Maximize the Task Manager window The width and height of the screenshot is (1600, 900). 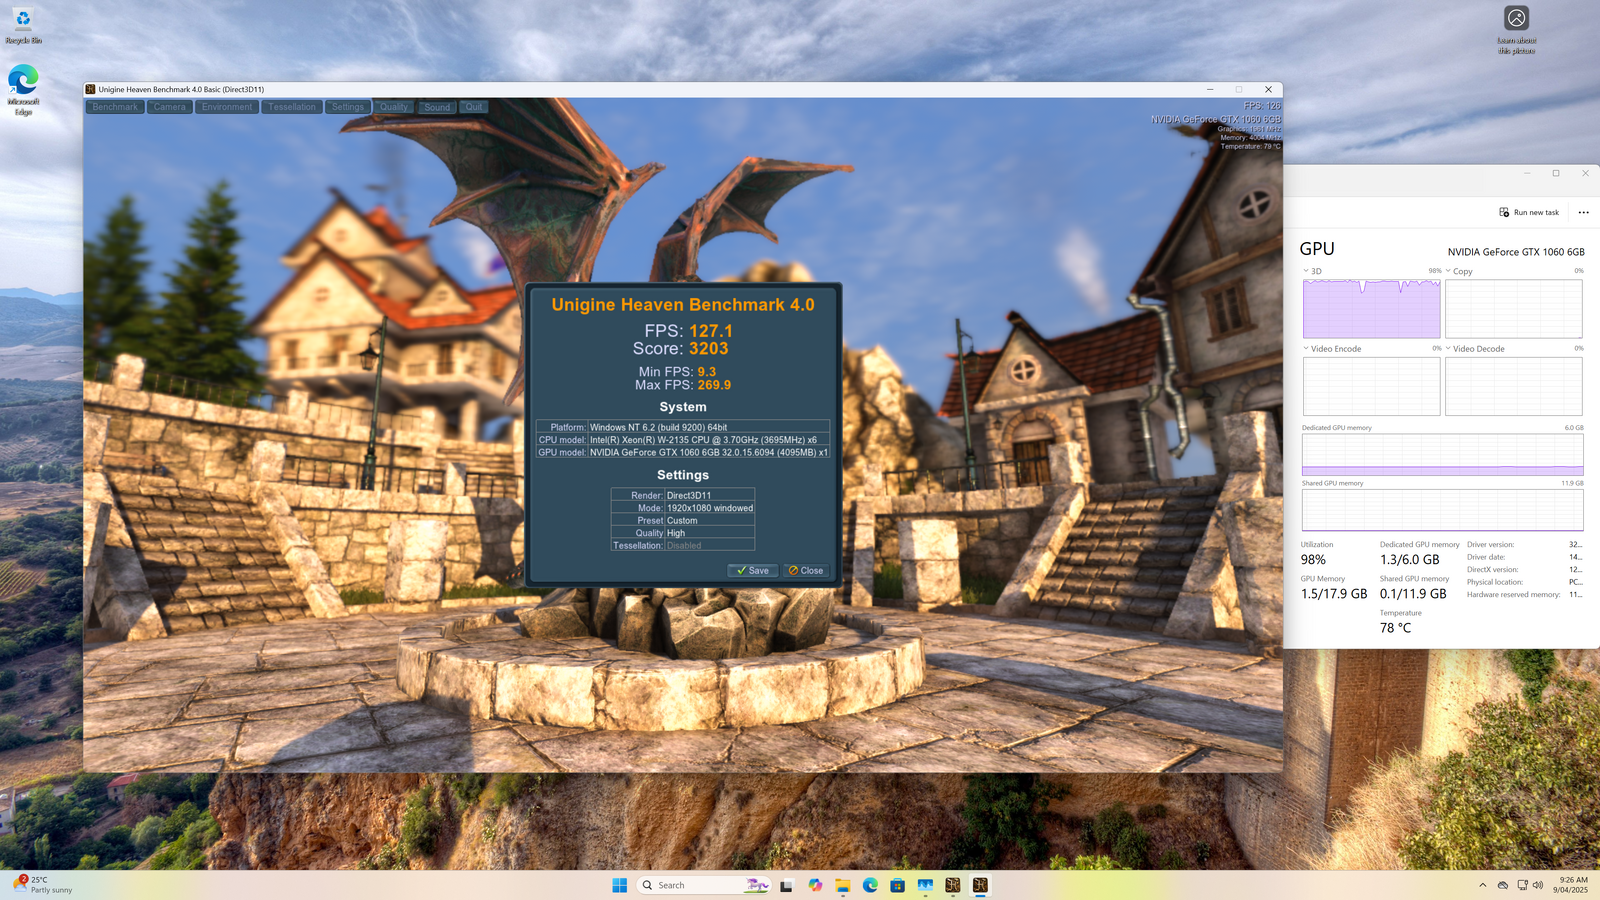pyautogui.click(x=1556, y=173)
